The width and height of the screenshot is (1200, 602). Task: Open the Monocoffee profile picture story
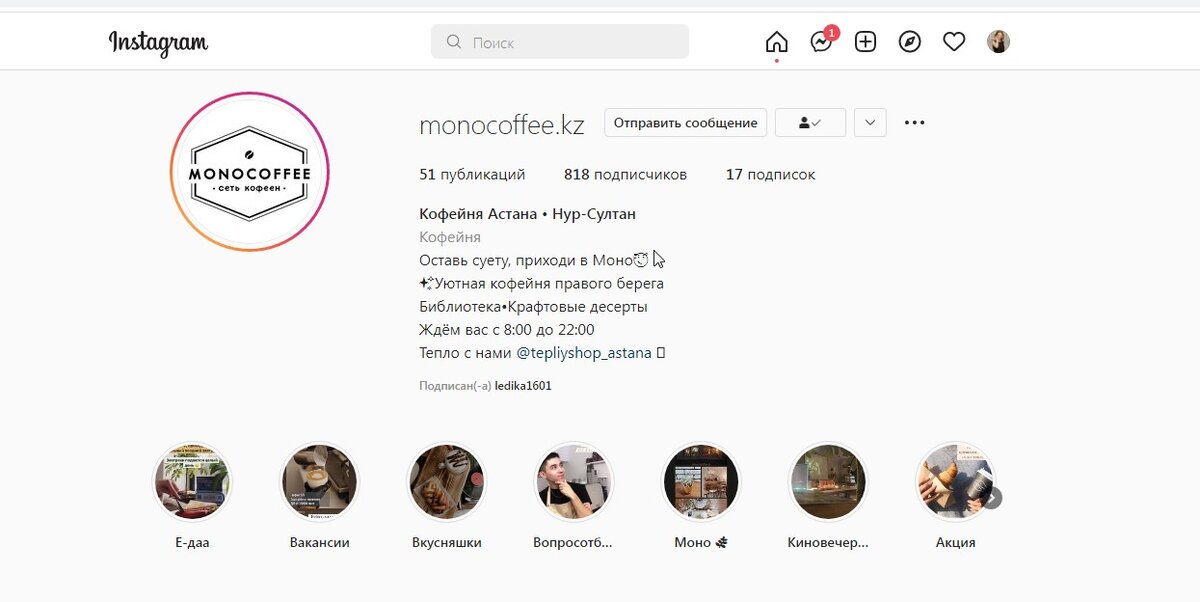(250, 171)
